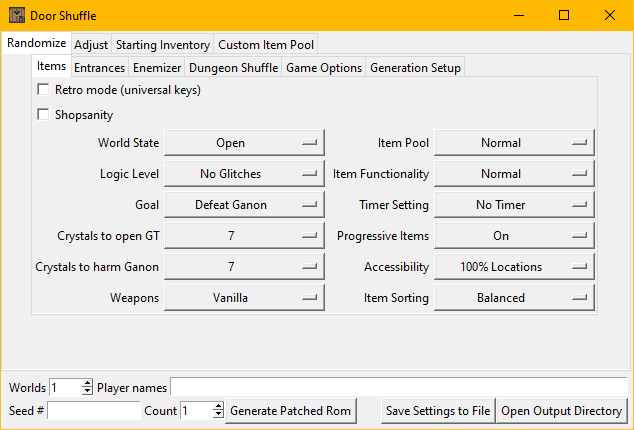
Task: Click the Door Shuffle app icon in title bar
Action: coord(17,15)
